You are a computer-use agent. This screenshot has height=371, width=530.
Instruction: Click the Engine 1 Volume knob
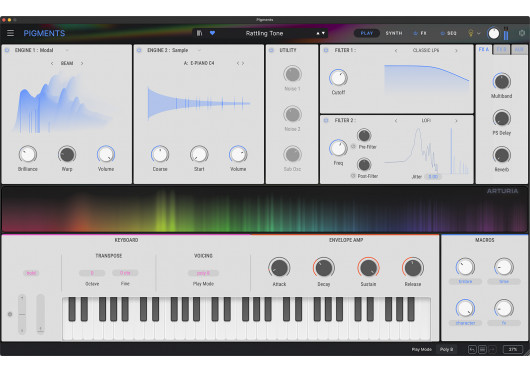106,154
